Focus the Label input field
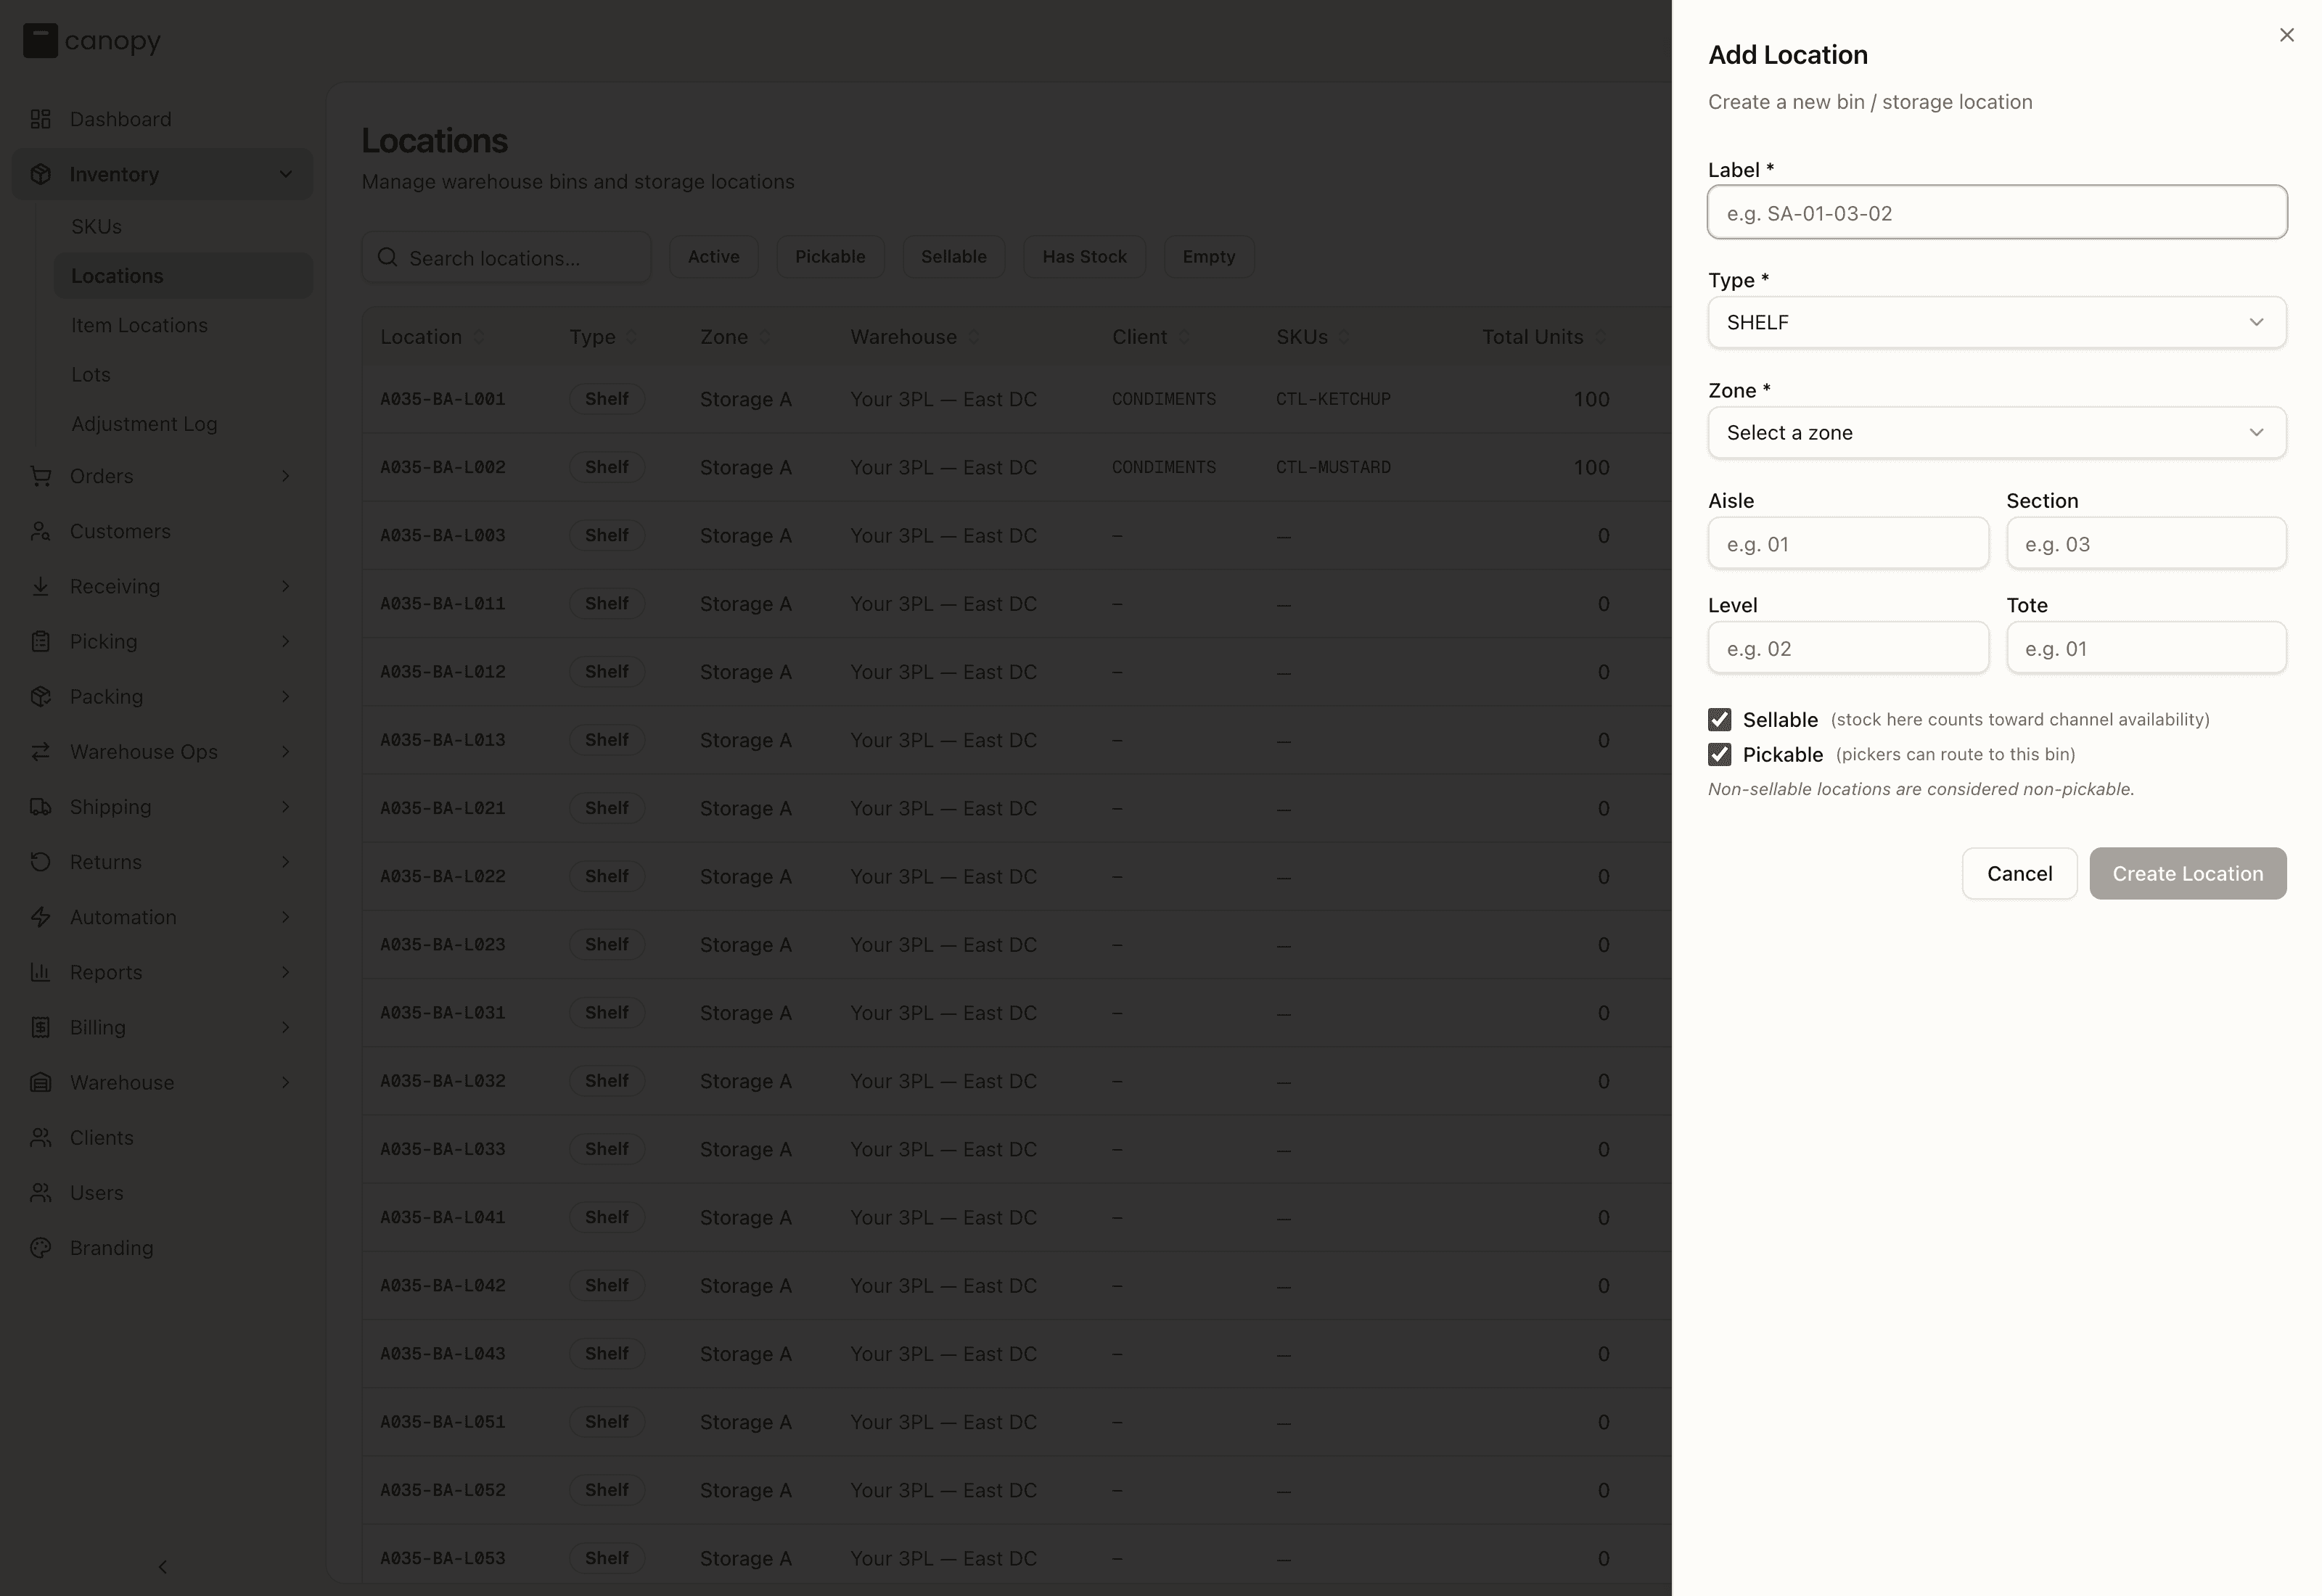 [x=1996, y=212]
